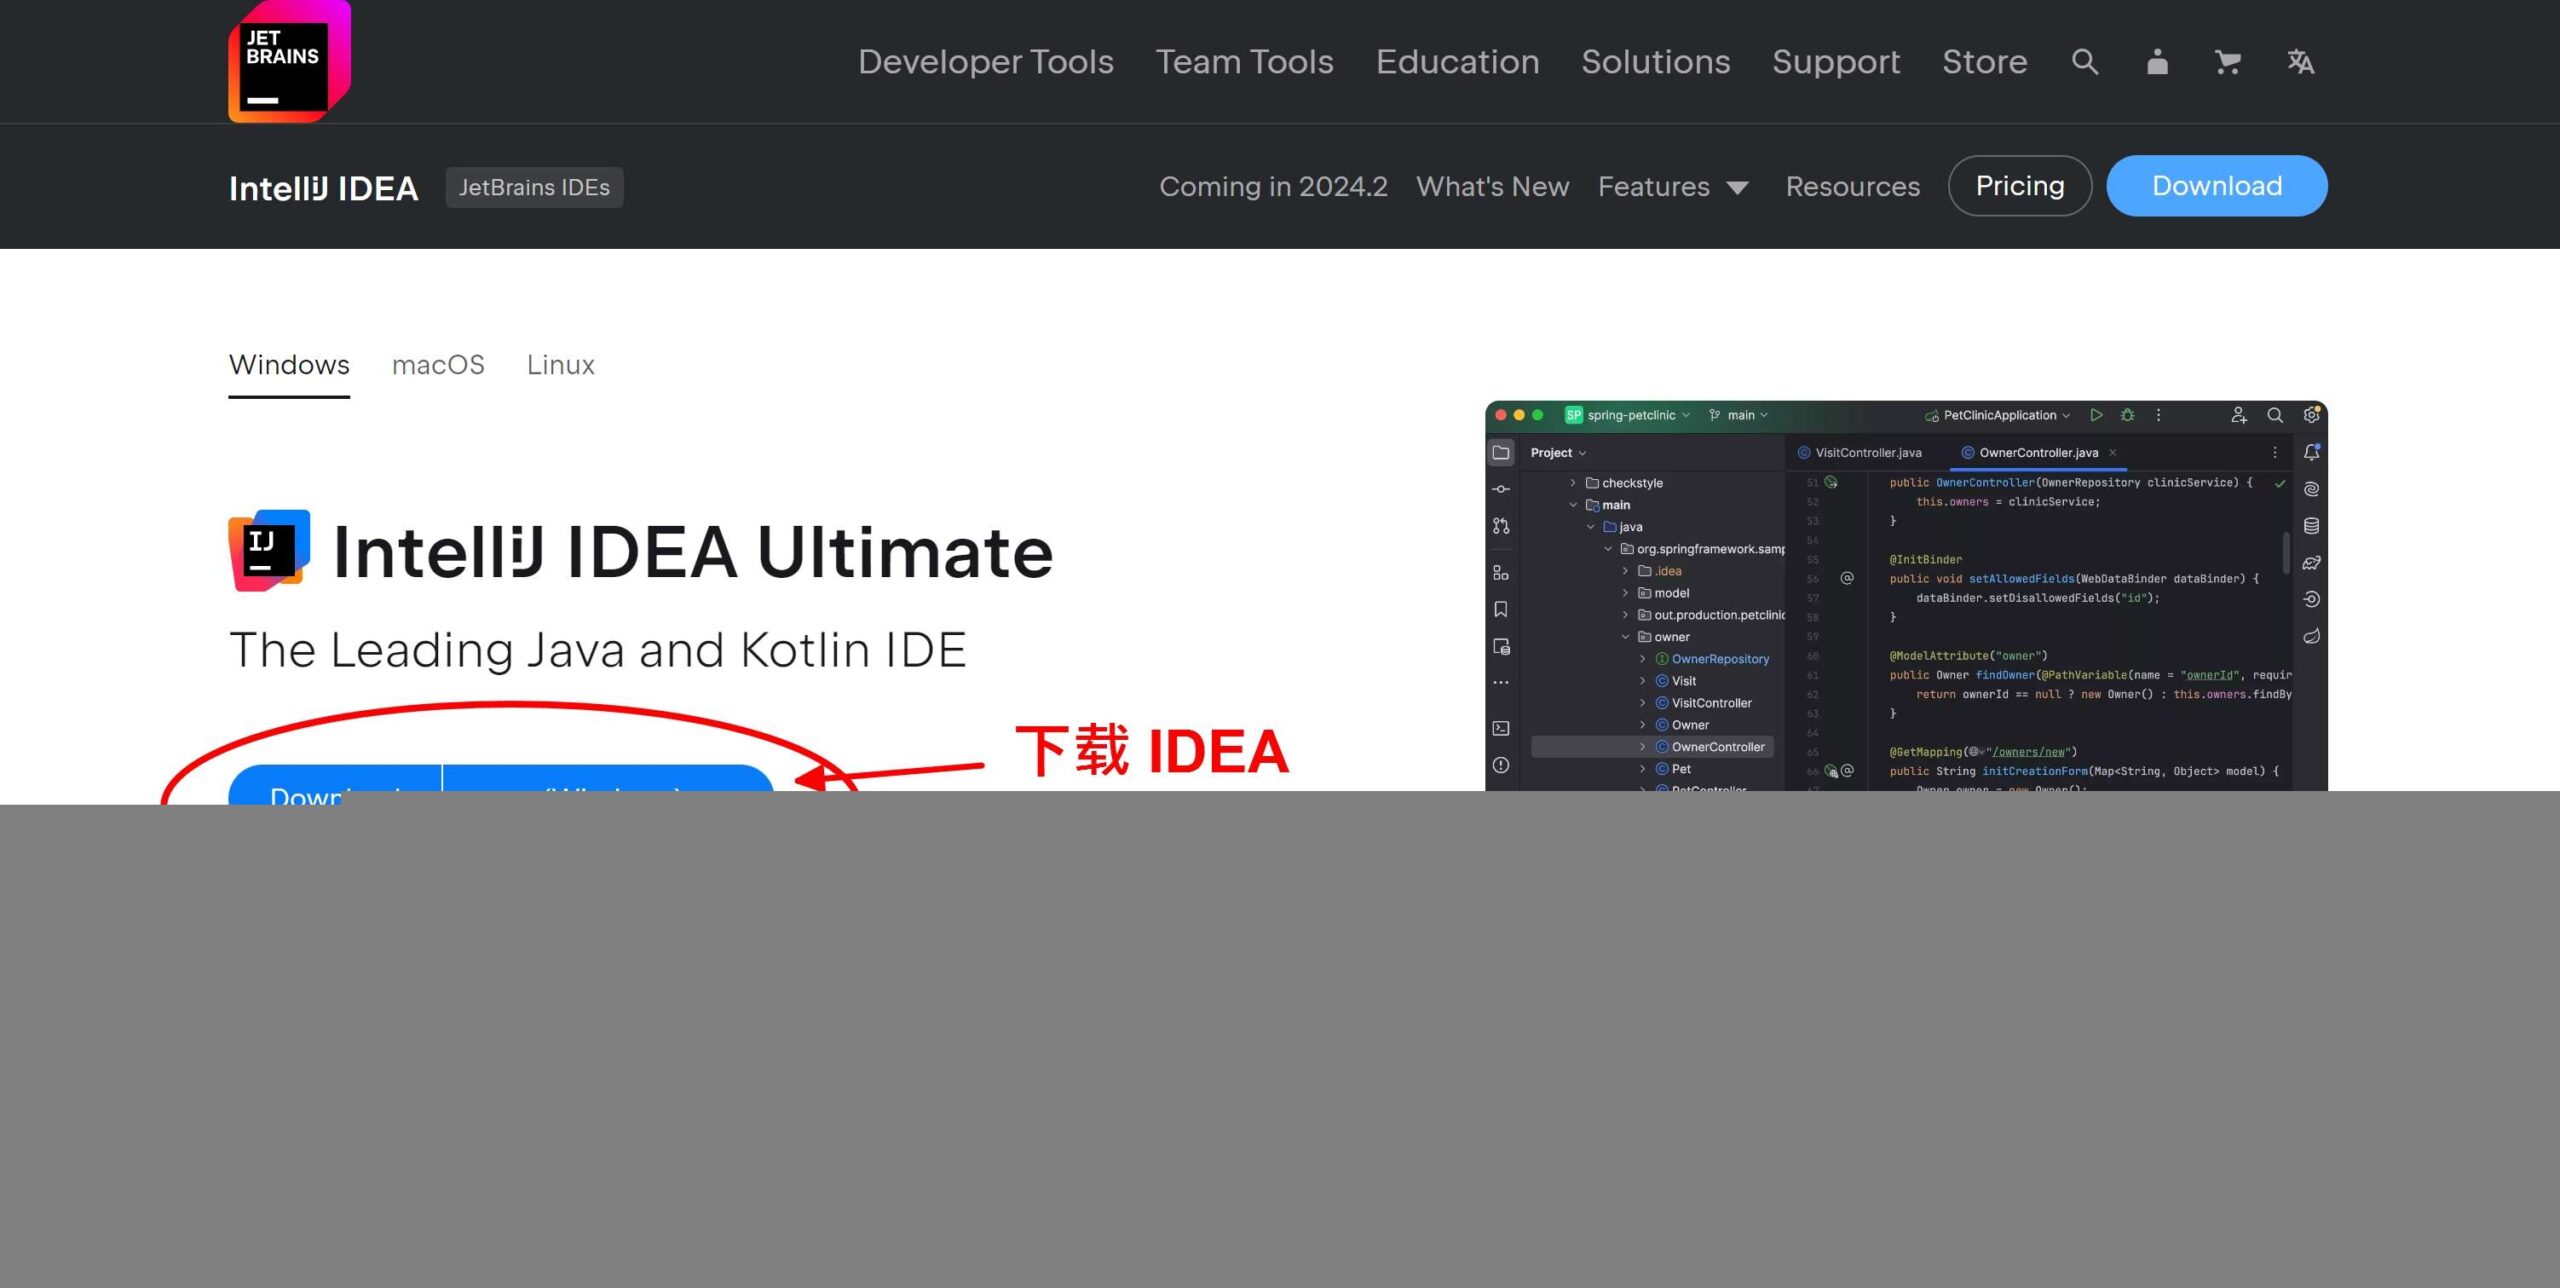Click the Debug bug icon in IDE preview
Image resolution: width=2560 pixels, height=1288 pixels.
click(x=2128, y=415)
